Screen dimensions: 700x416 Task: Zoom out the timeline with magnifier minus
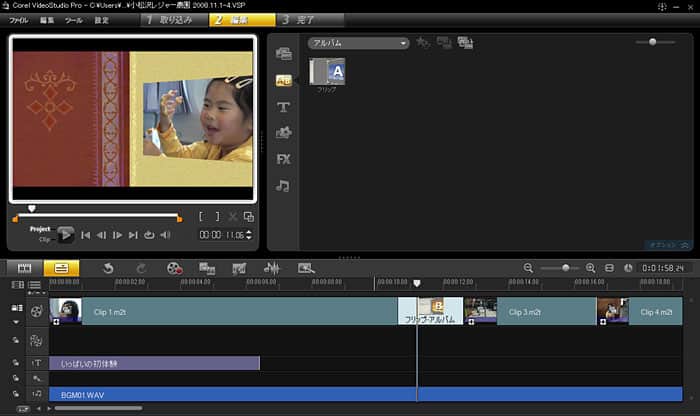528,268
